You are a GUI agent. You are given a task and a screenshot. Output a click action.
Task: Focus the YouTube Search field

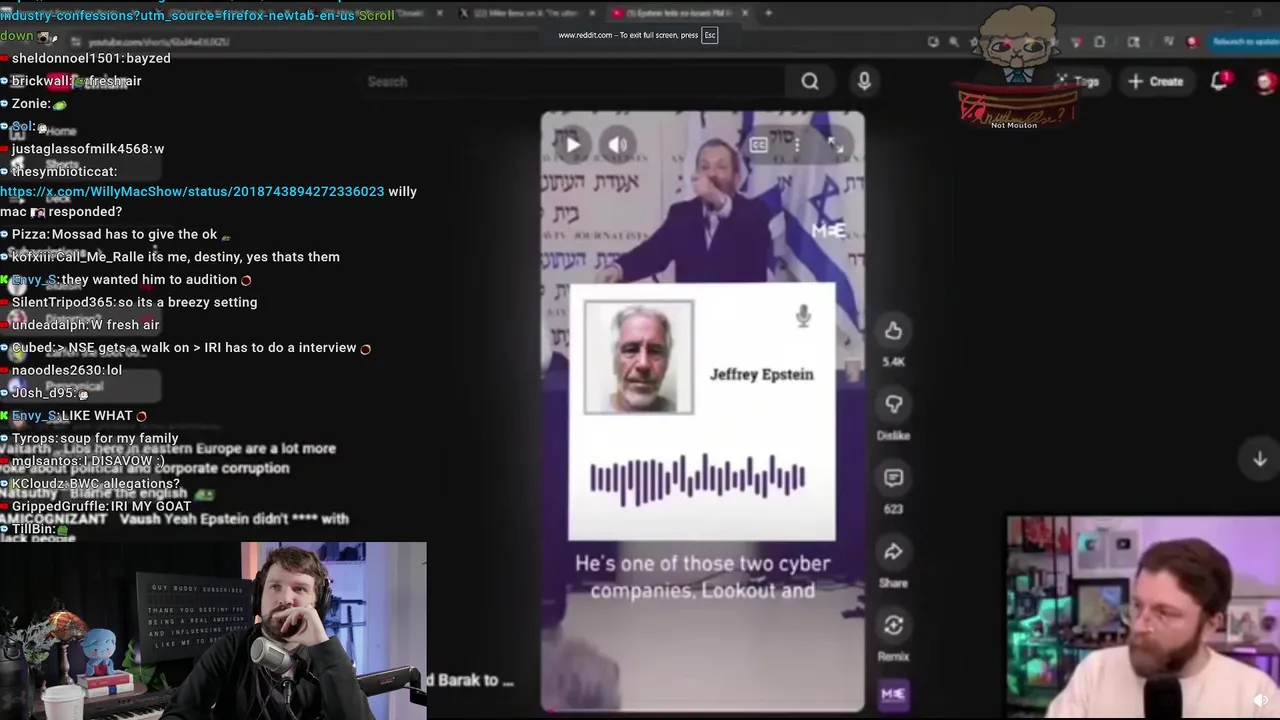coord(570,82)
